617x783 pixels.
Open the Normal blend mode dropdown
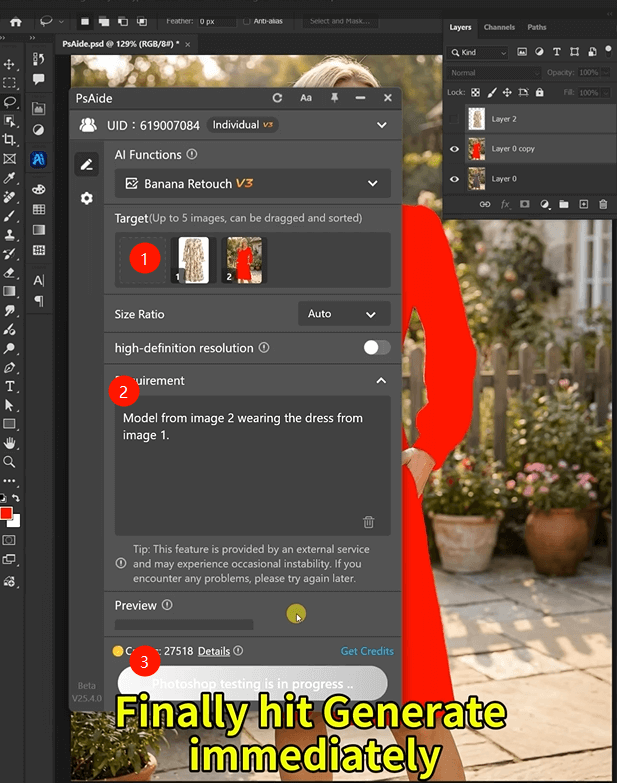pyautogui.click(x=494, y=73)
